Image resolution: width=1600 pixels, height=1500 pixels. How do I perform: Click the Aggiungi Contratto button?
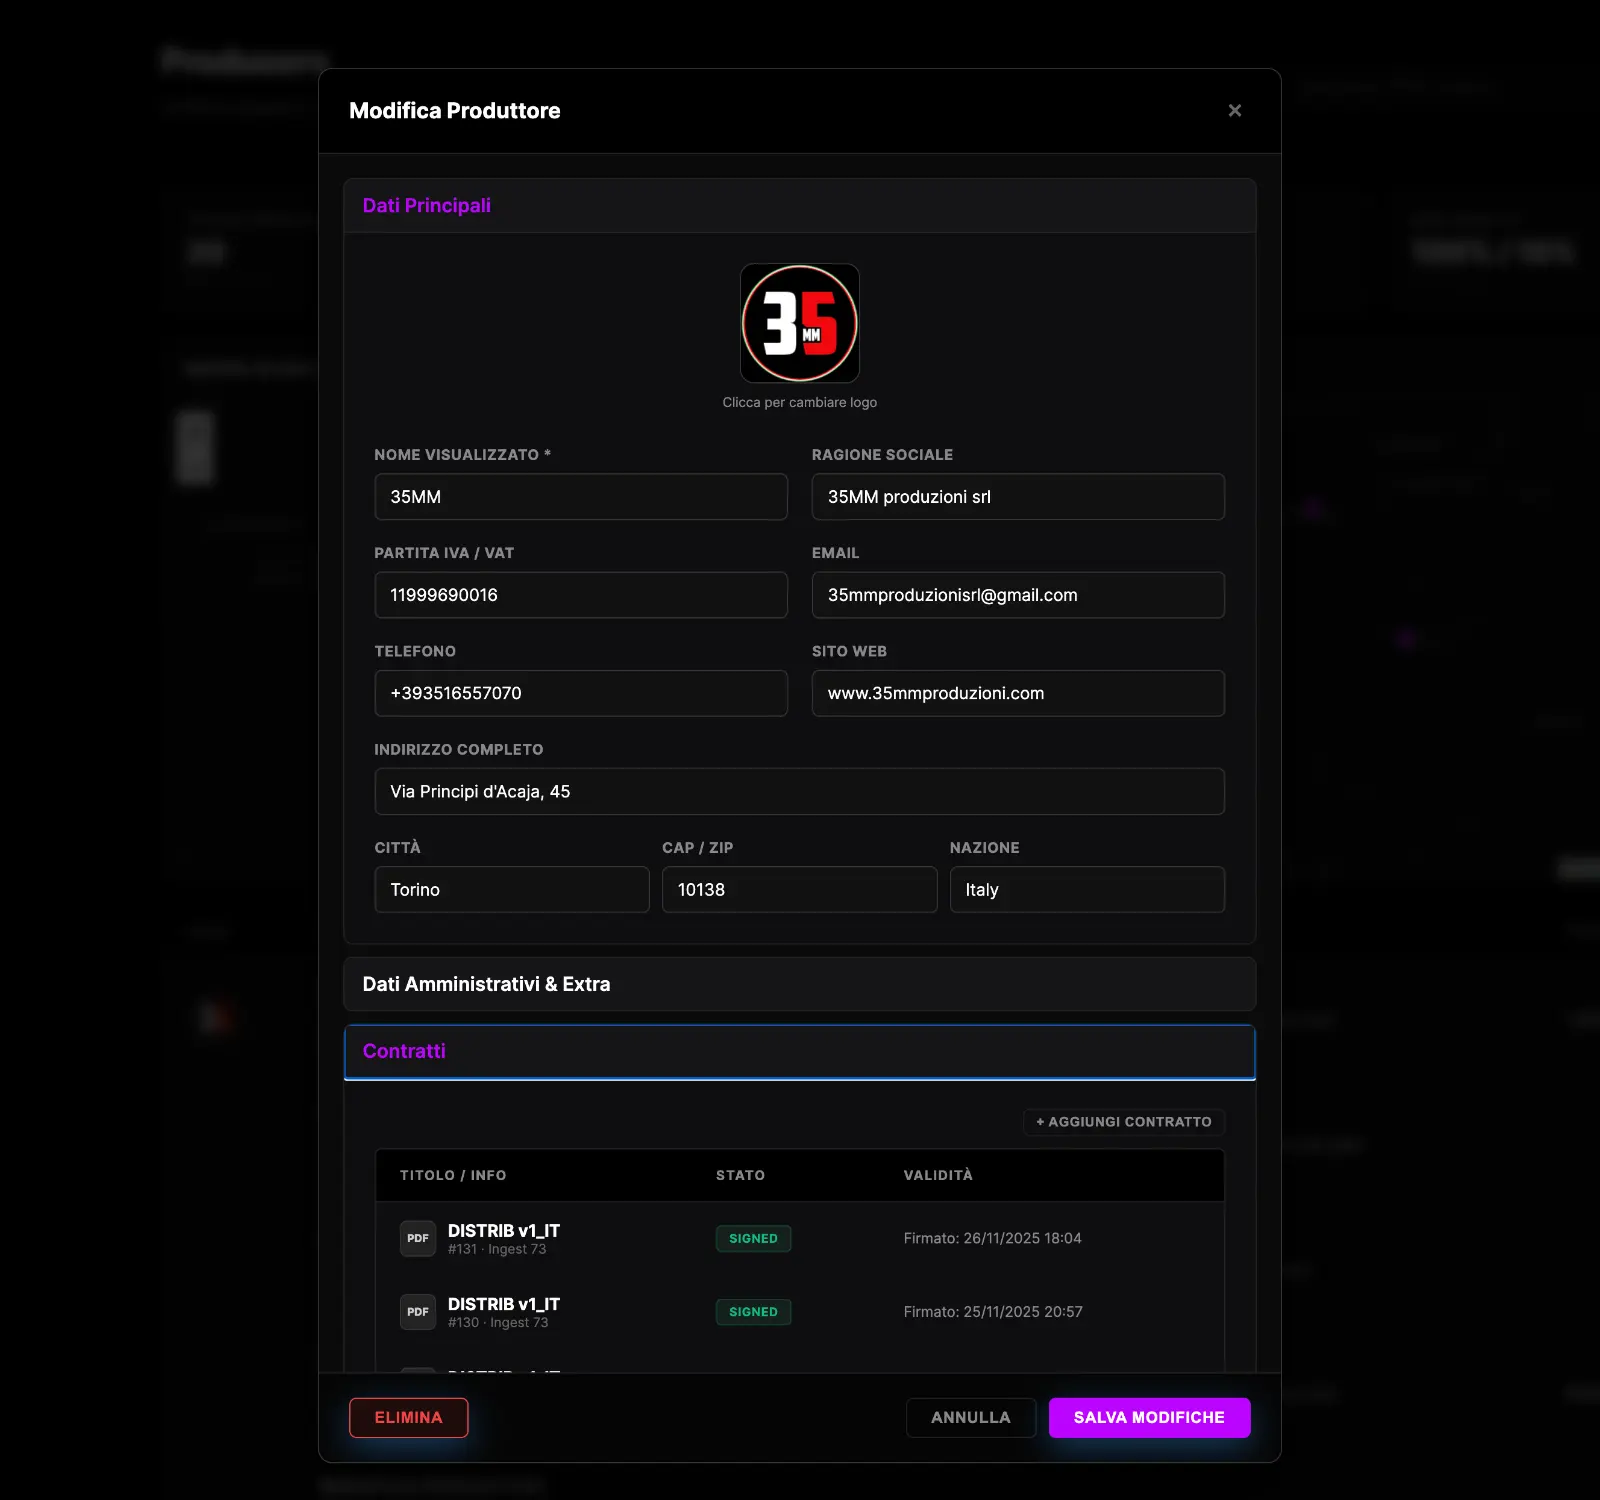tap(1123, 1122)
